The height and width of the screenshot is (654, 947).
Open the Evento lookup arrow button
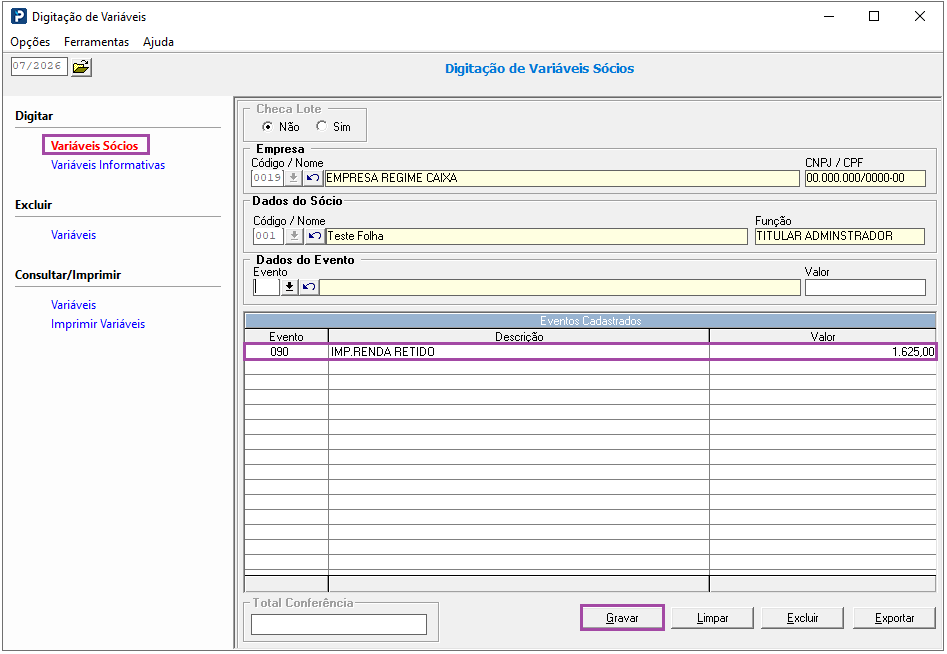click(x=289, y=286)
